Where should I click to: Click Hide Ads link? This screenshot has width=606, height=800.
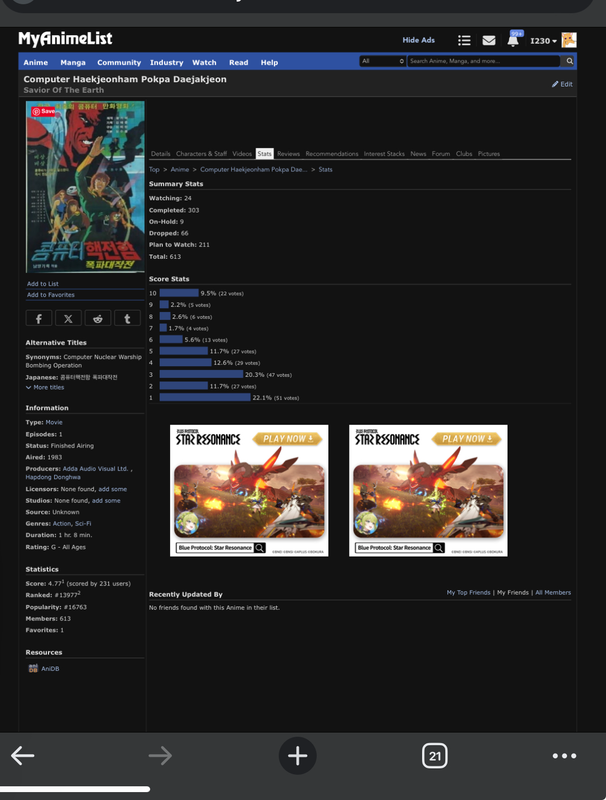coord(418,40)
